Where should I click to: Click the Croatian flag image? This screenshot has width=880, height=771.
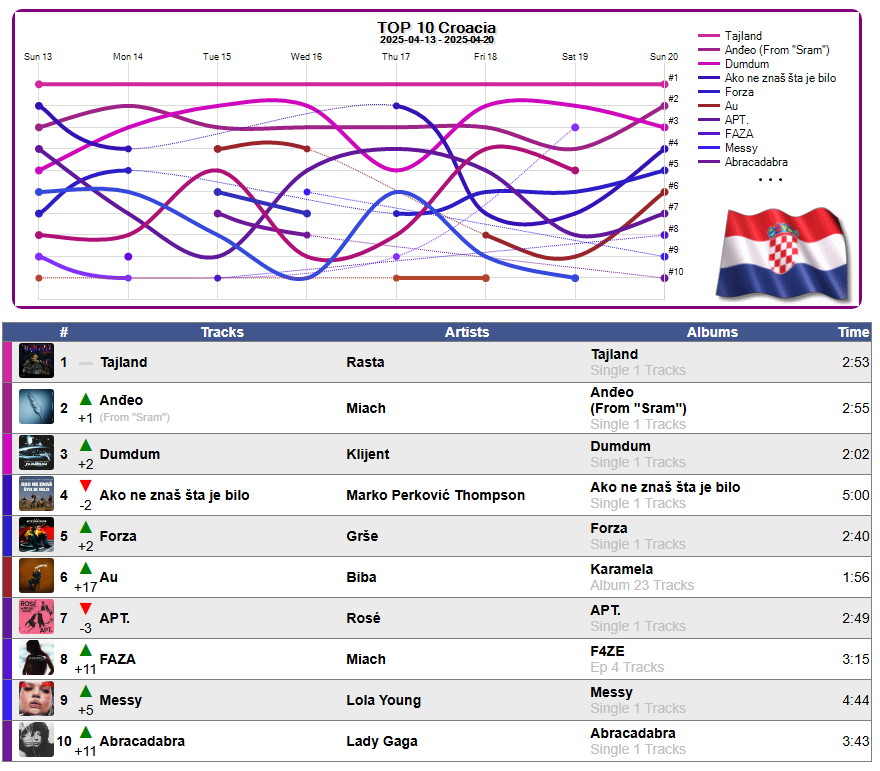tap(783, 254)
